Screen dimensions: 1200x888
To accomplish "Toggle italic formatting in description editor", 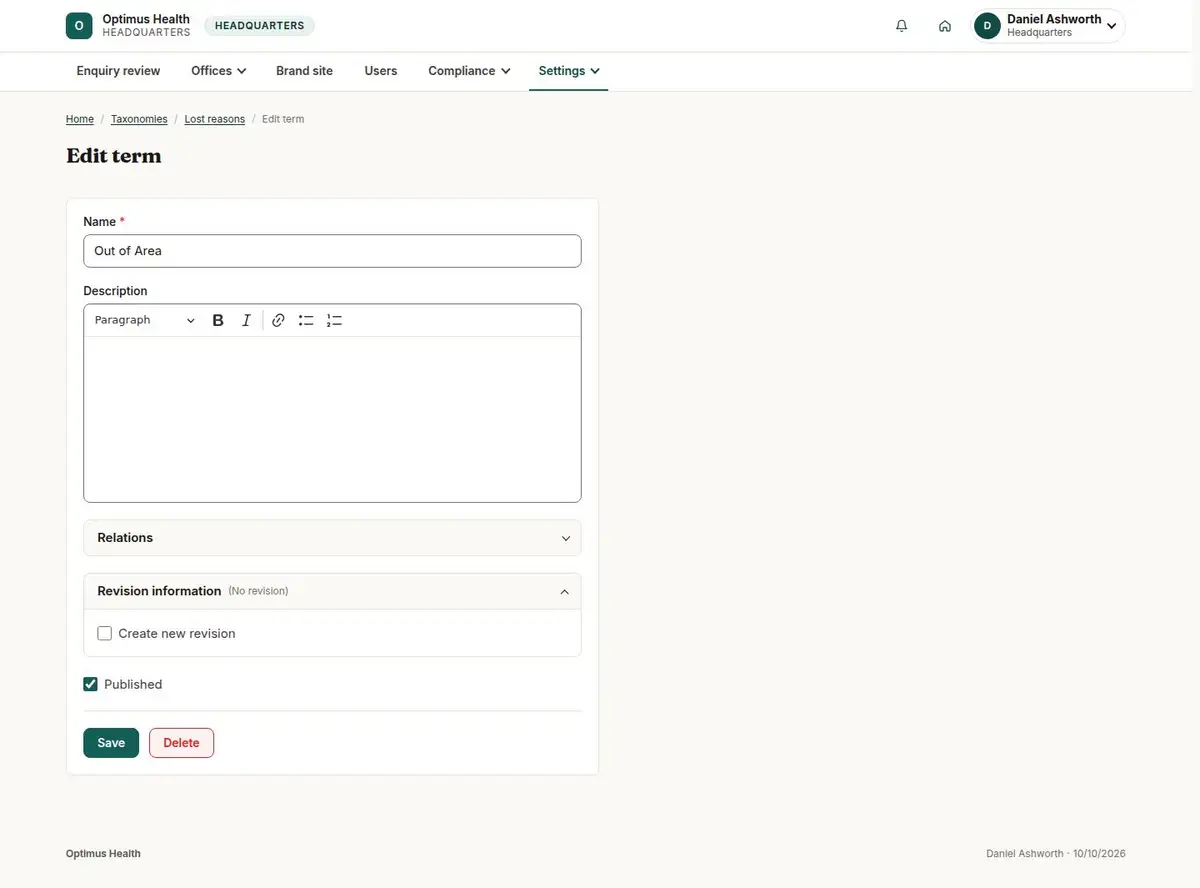I will point(246,320).
